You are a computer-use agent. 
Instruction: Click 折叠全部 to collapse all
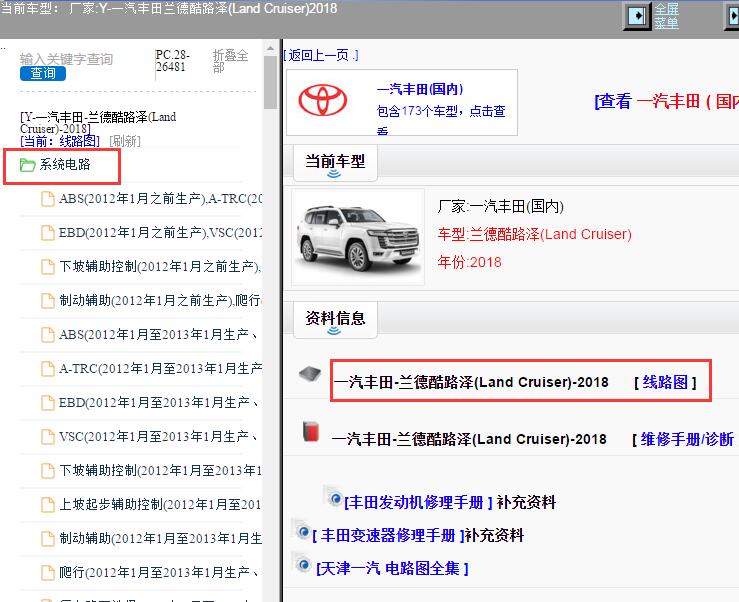pyautogui.click(x=230, y=61)
